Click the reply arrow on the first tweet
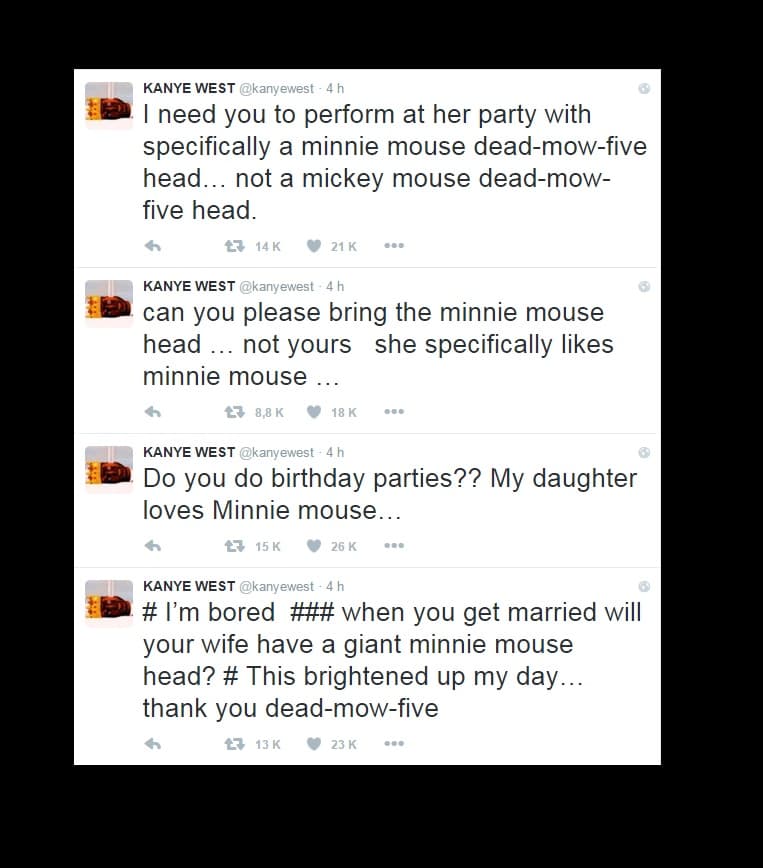 point(150,246)
